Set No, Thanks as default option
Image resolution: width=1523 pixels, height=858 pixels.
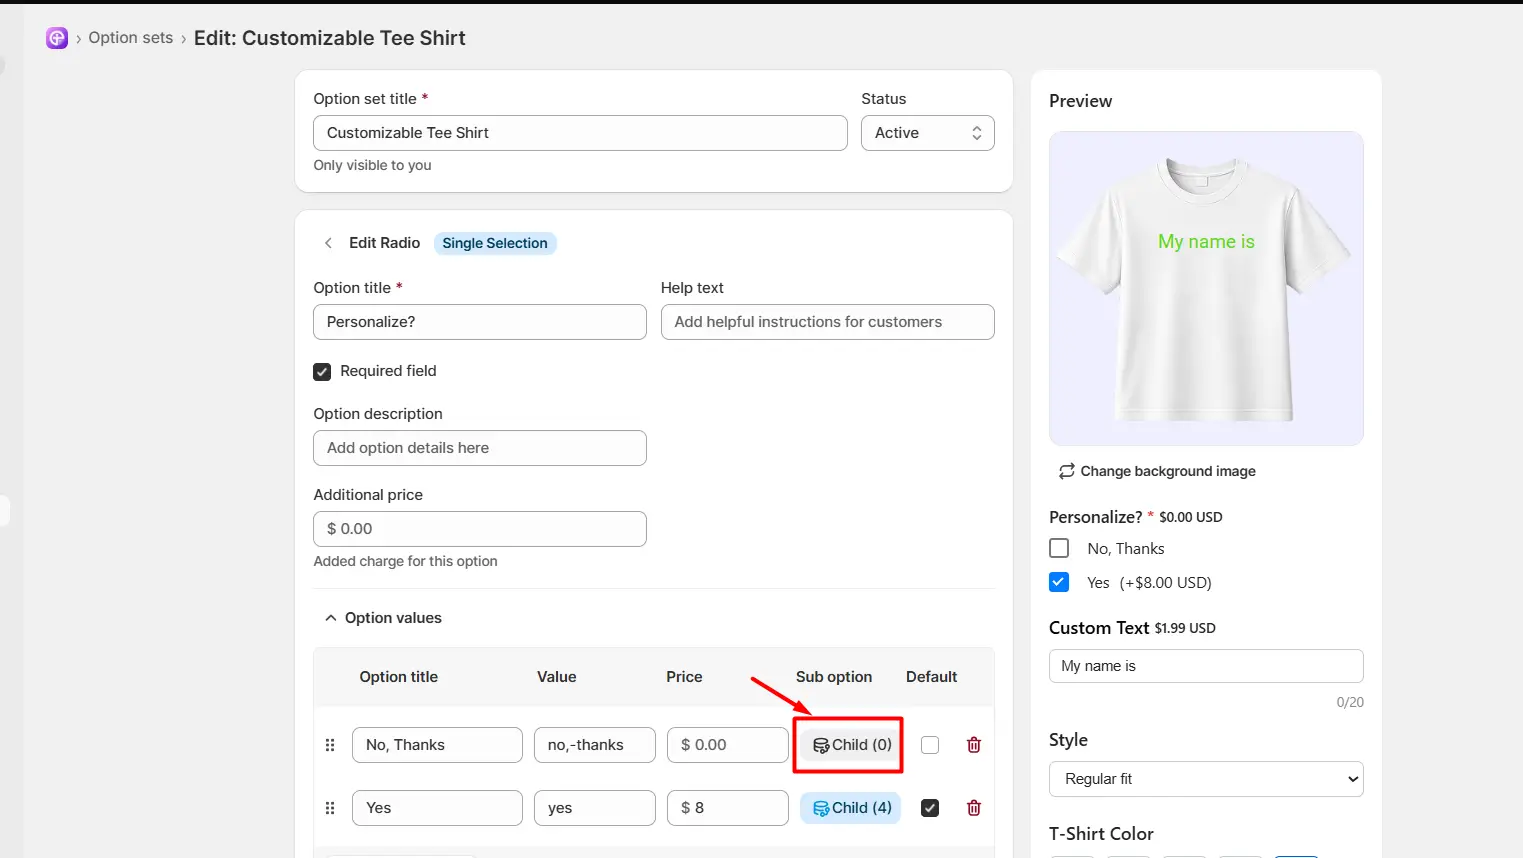(930, 745)
